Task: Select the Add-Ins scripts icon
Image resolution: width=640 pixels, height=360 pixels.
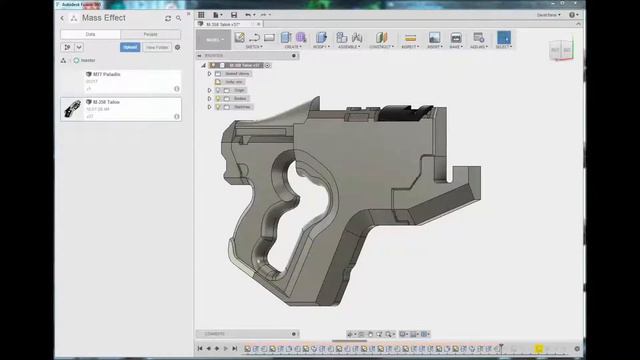Action: 478,38
